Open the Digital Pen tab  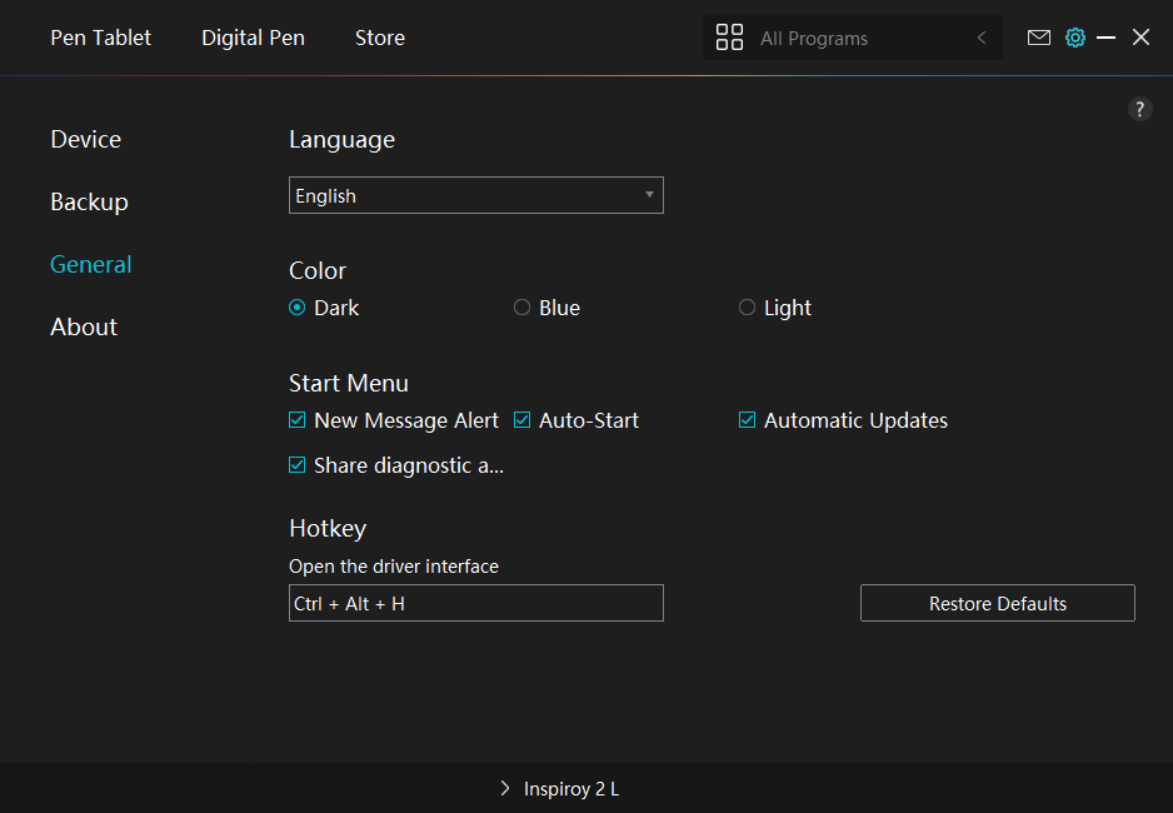[253, 38]
